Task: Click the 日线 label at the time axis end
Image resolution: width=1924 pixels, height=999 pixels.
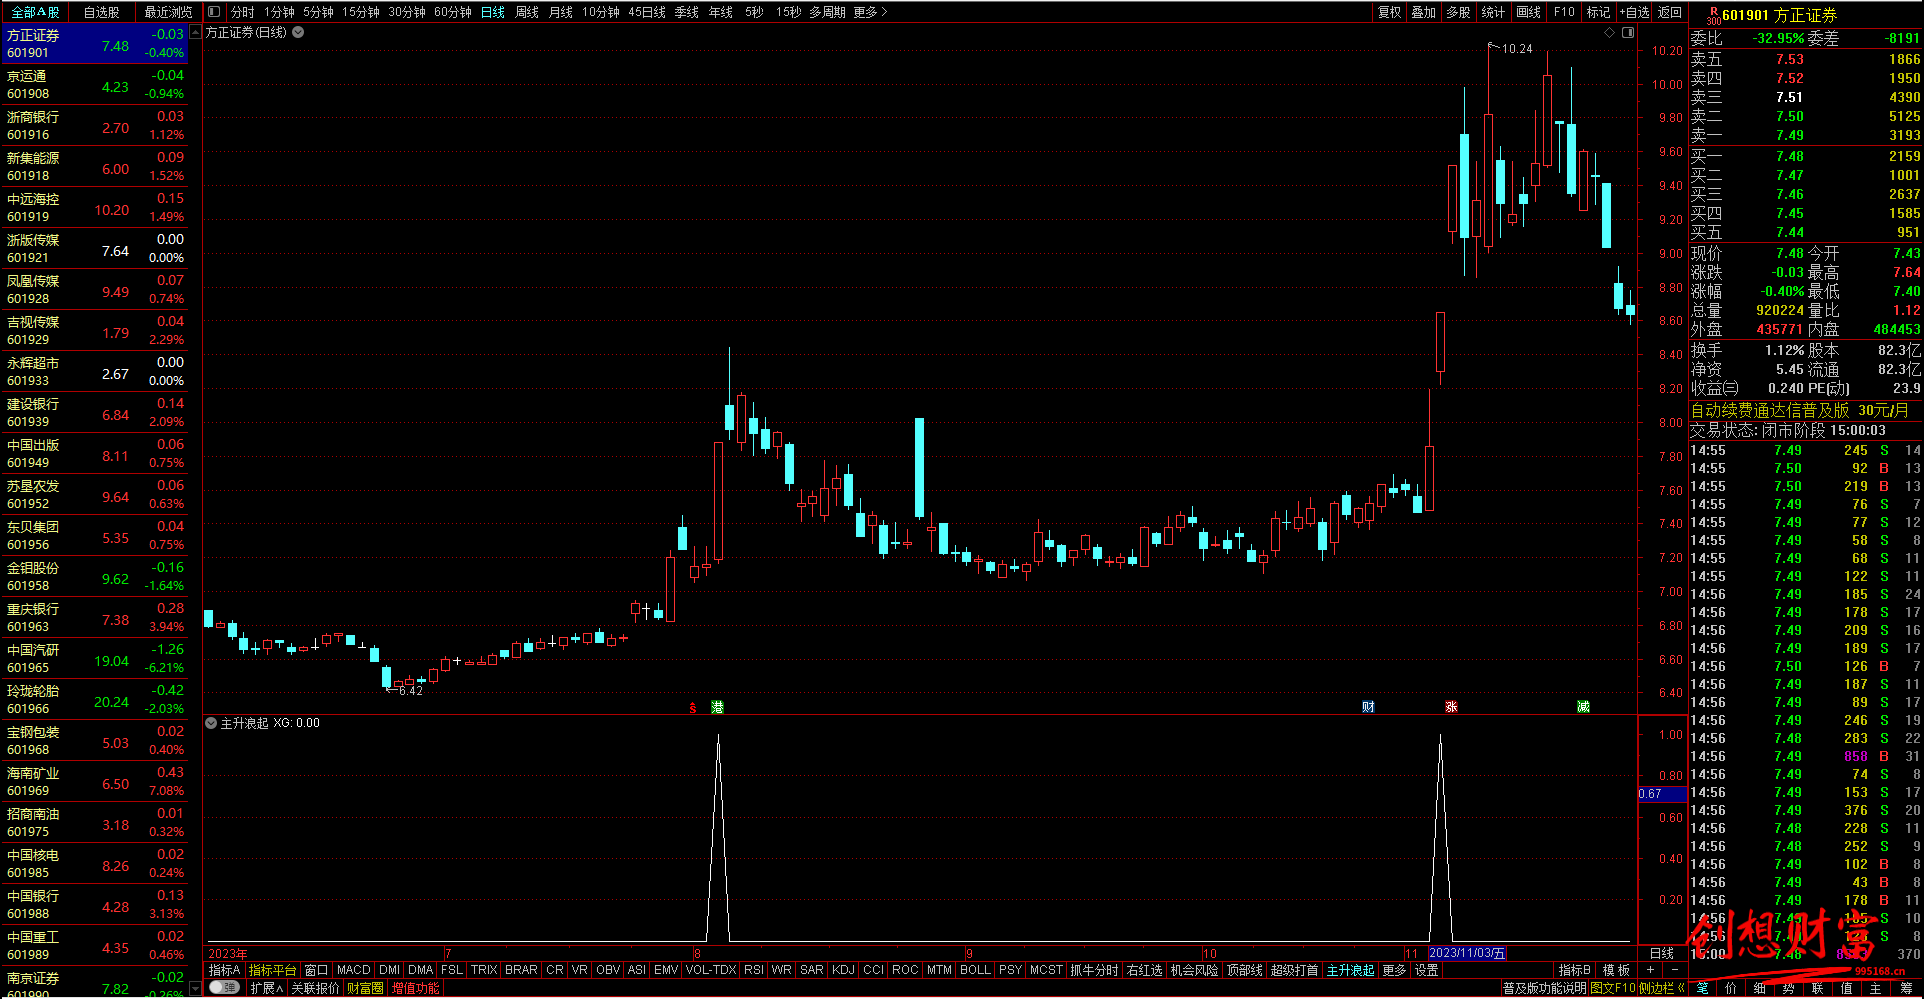Action: pos(1661,953)
